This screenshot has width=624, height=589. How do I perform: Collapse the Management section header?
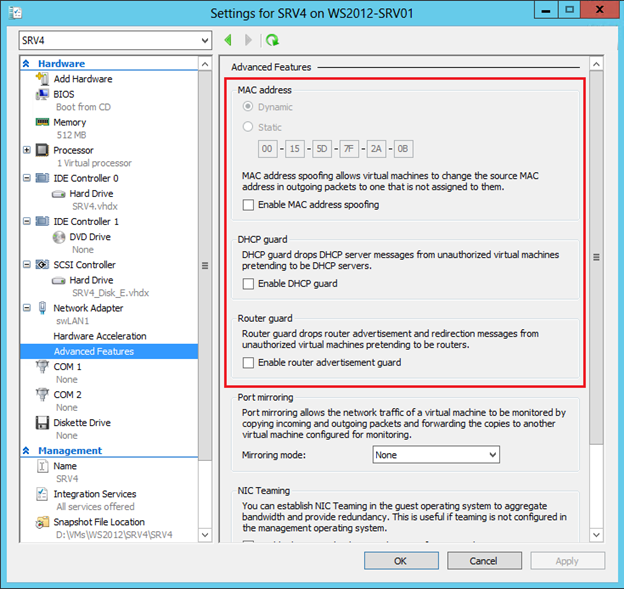pos(26,451)
